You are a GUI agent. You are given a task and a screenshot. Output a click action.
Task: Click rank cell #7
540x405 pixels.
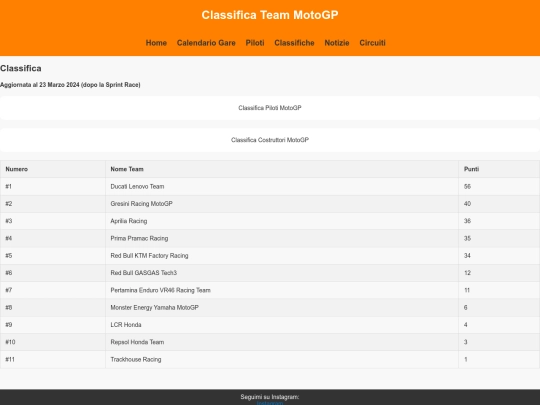coord(53,290)
